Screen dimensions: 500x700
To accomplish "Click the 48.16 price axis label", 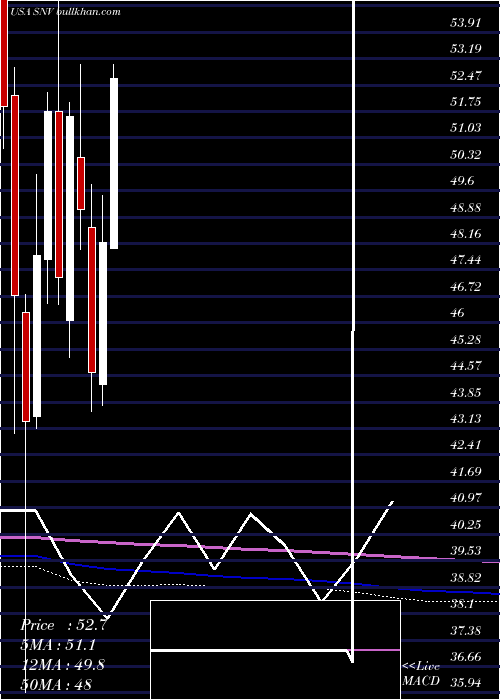I will coord(466,233).
